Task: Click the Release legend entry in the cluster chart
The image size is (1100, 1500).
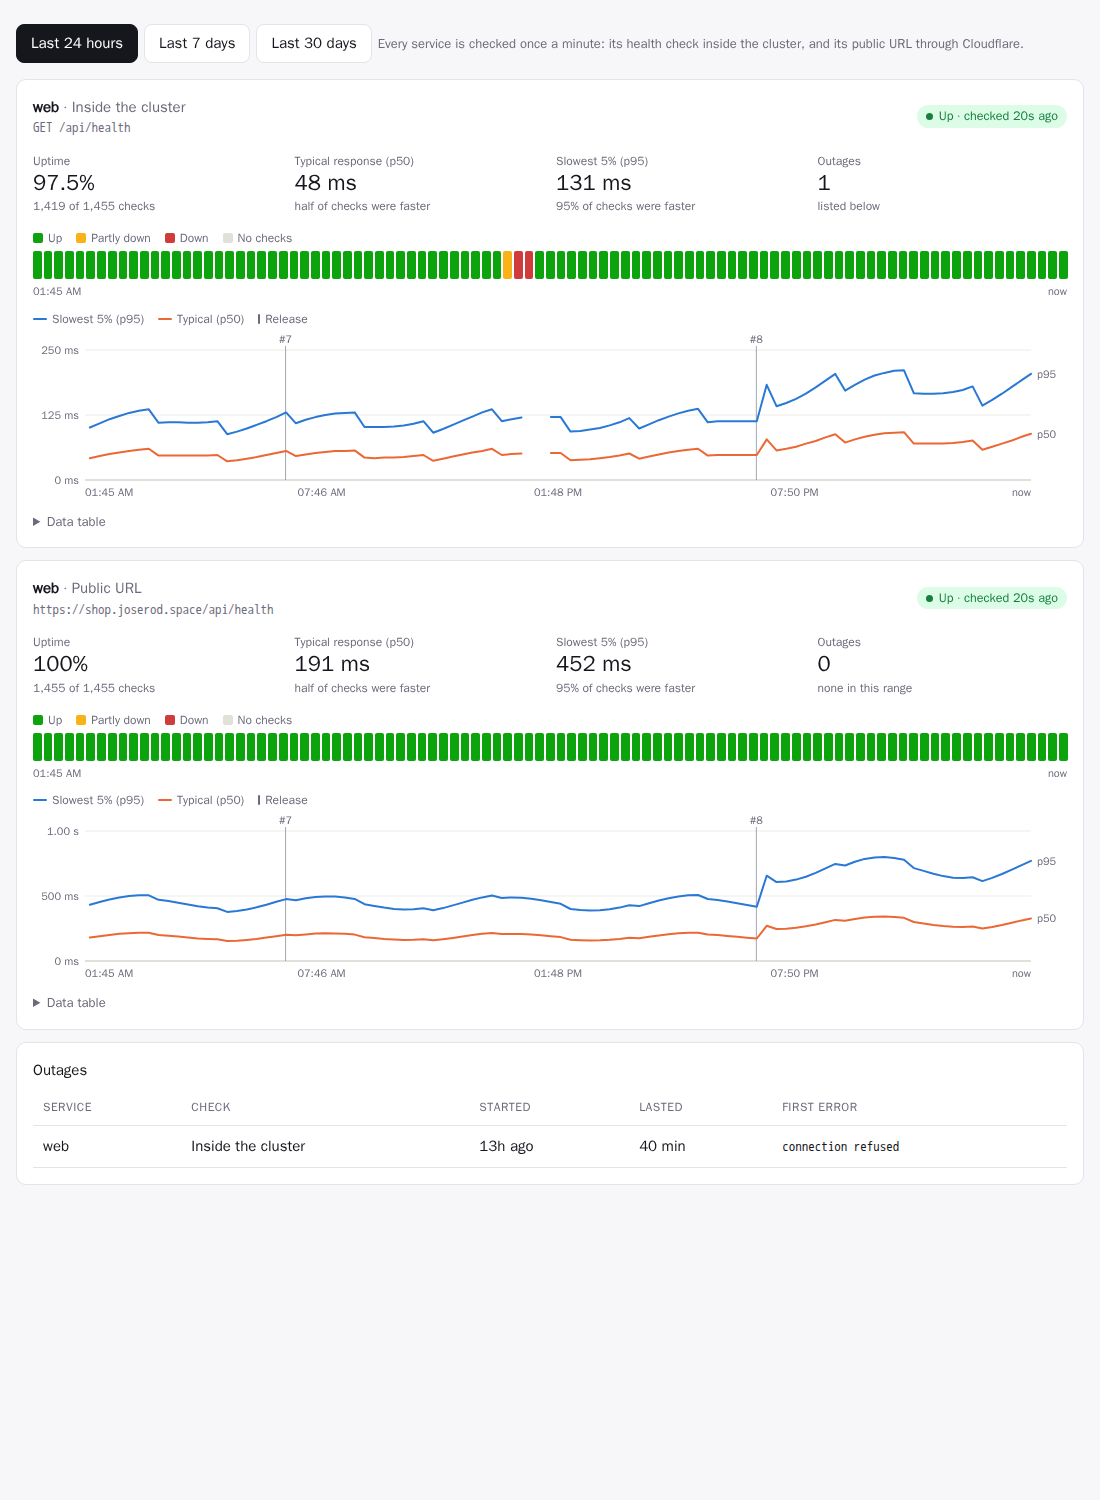Action: point(283,319)
